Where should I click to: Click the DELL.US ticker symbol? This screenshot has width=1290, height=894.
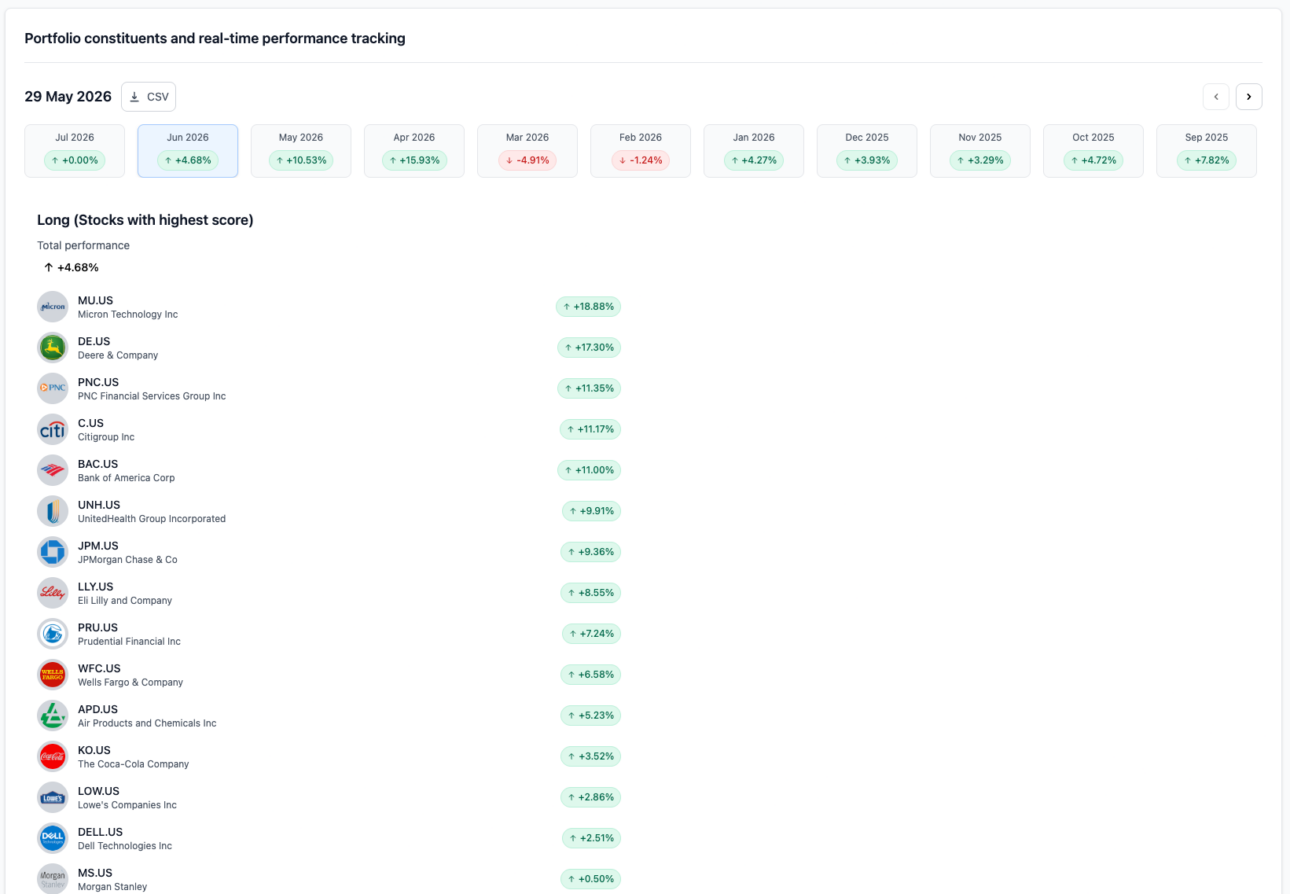click(x=100, y=832)
